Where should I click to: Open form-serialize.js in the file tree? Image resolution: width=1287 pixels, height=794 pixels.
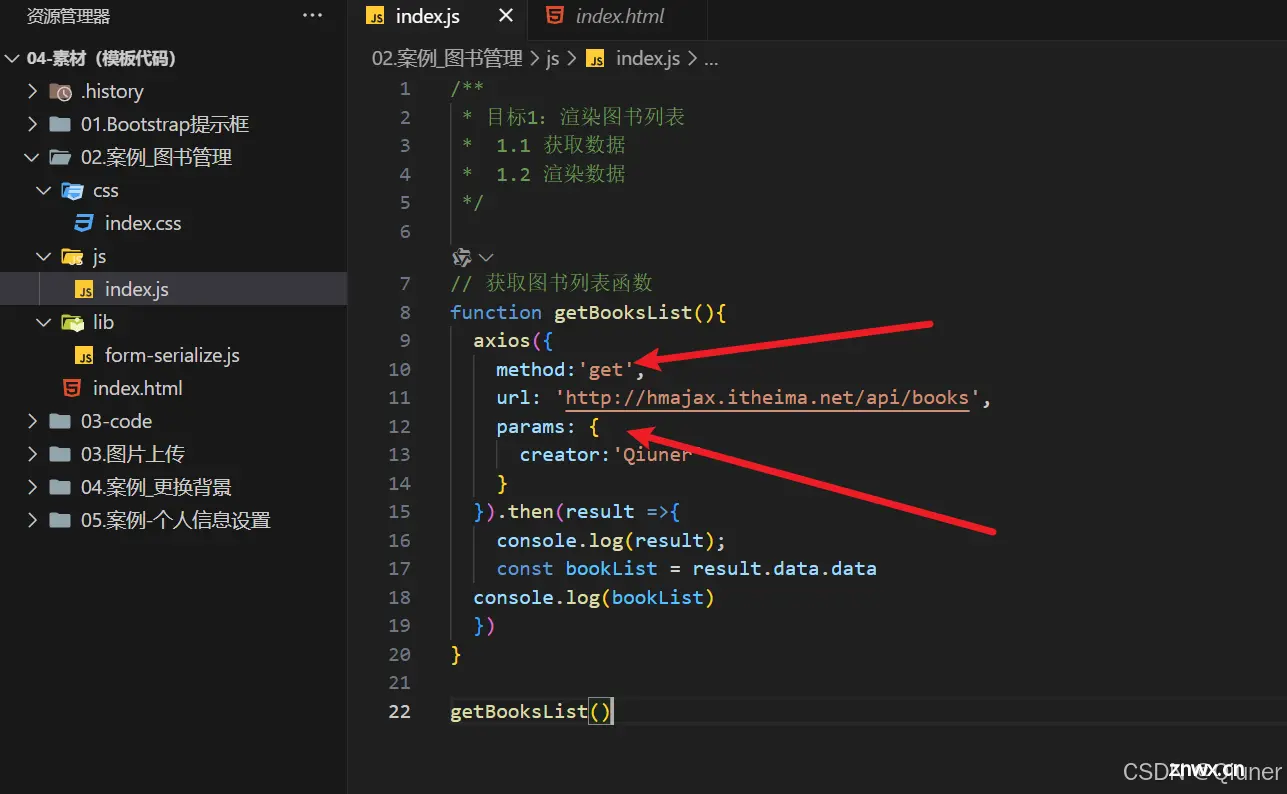pyautogui.click(x=172, y=355)
